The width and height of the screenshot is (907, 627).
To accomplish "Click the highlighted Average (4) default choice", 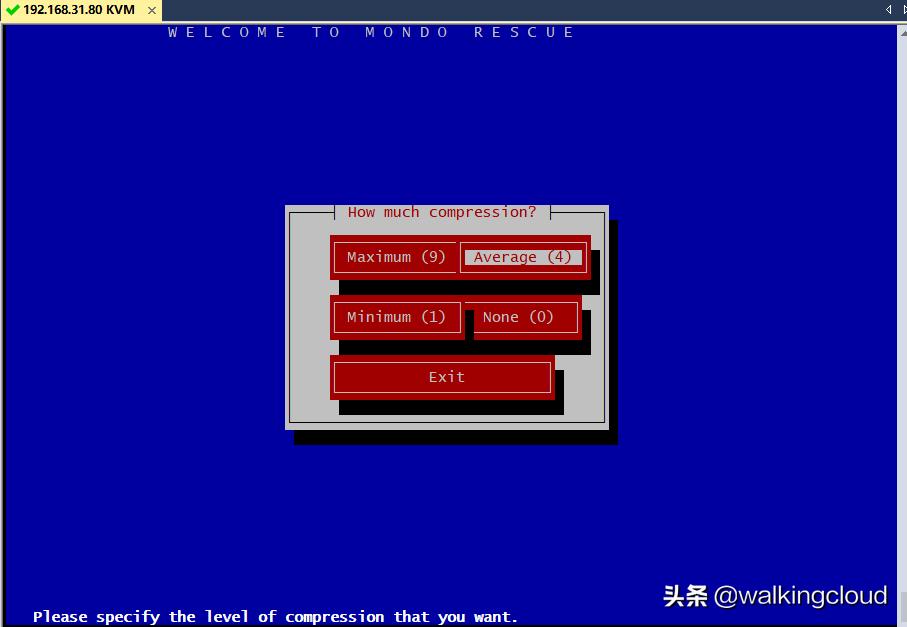I will click(522, 257).
